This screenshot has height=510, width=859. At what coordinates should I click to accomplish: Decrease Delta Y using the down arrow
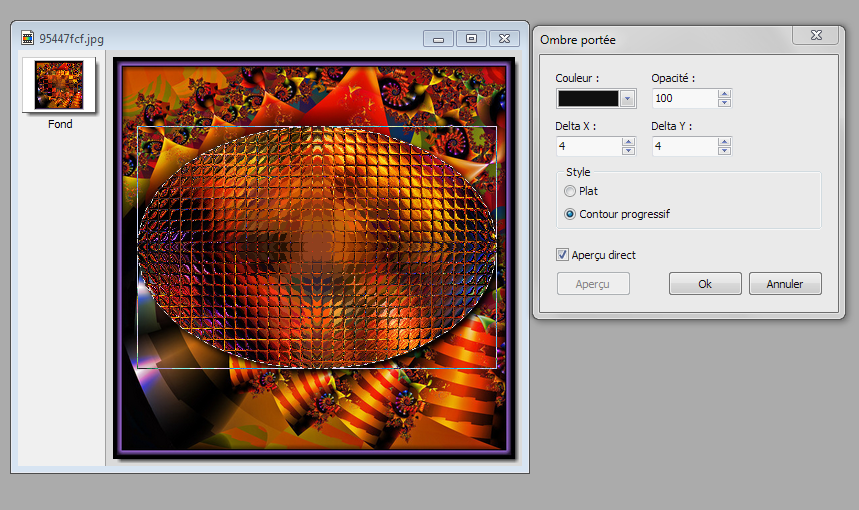click(x=724, y=150)
